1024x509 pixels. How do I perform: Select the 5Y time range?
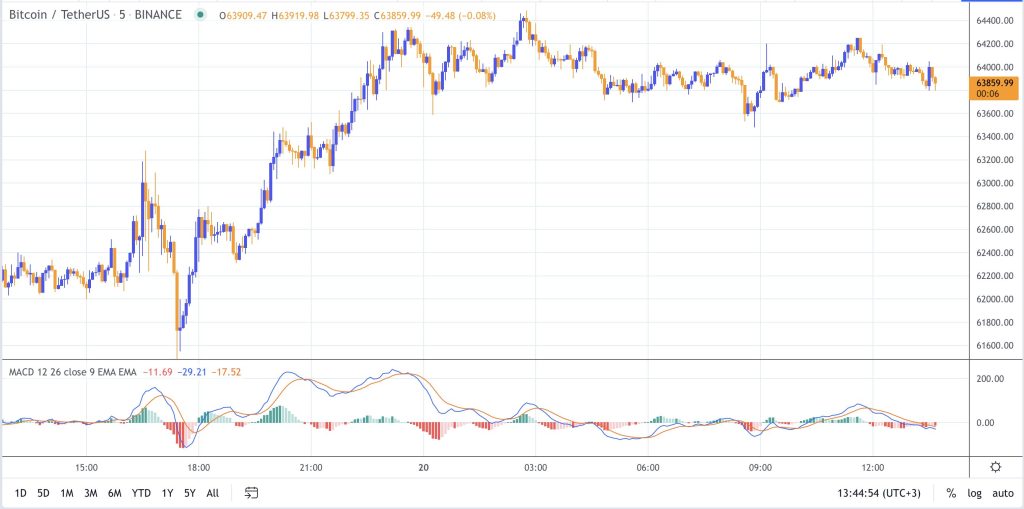tap(189, 493)
